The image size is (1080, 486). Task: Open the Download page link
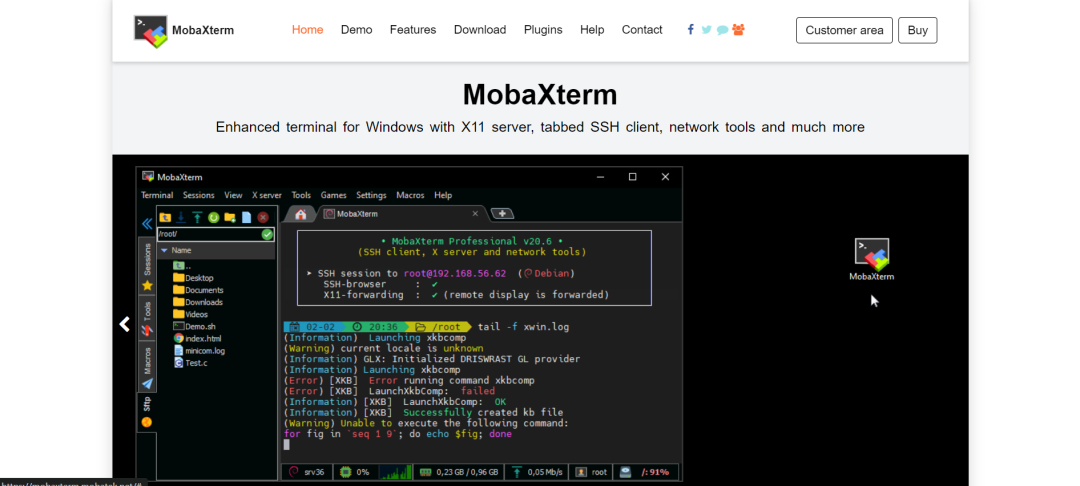coord(480,30)
